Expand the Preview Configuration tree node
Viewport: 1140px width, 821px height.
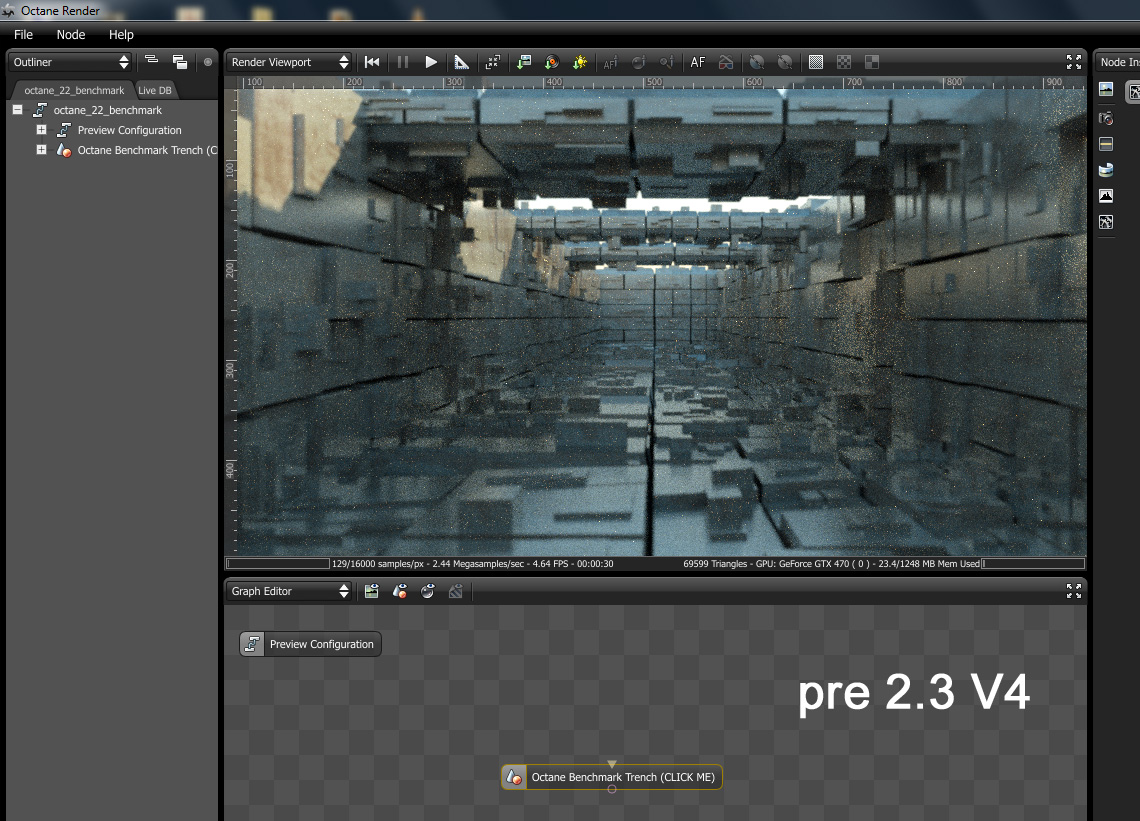coord(41,129)
